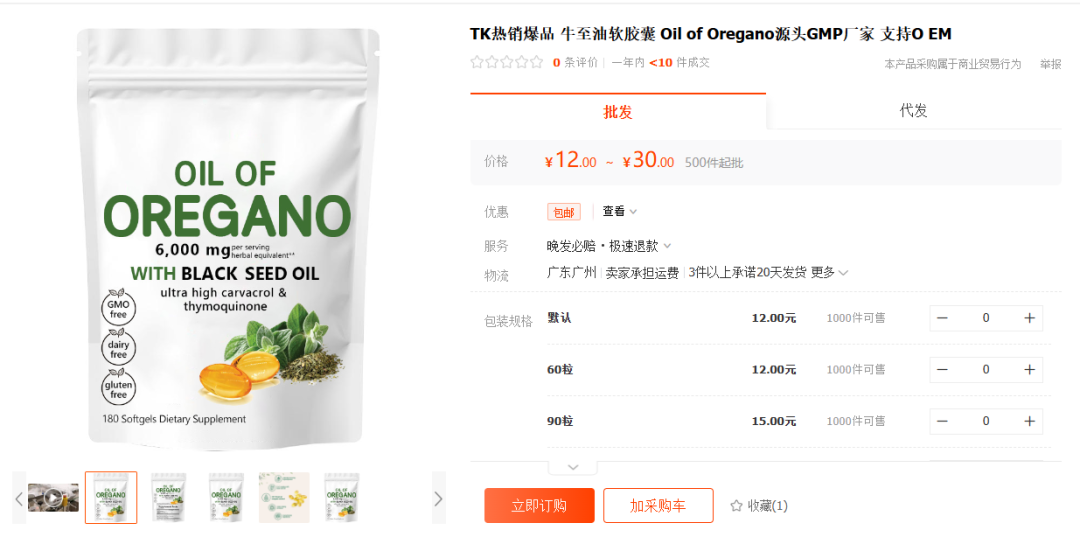Click 加采购车 add to cart button
The height and width of the screenshot is (537, 1080).
click(658, 506)
